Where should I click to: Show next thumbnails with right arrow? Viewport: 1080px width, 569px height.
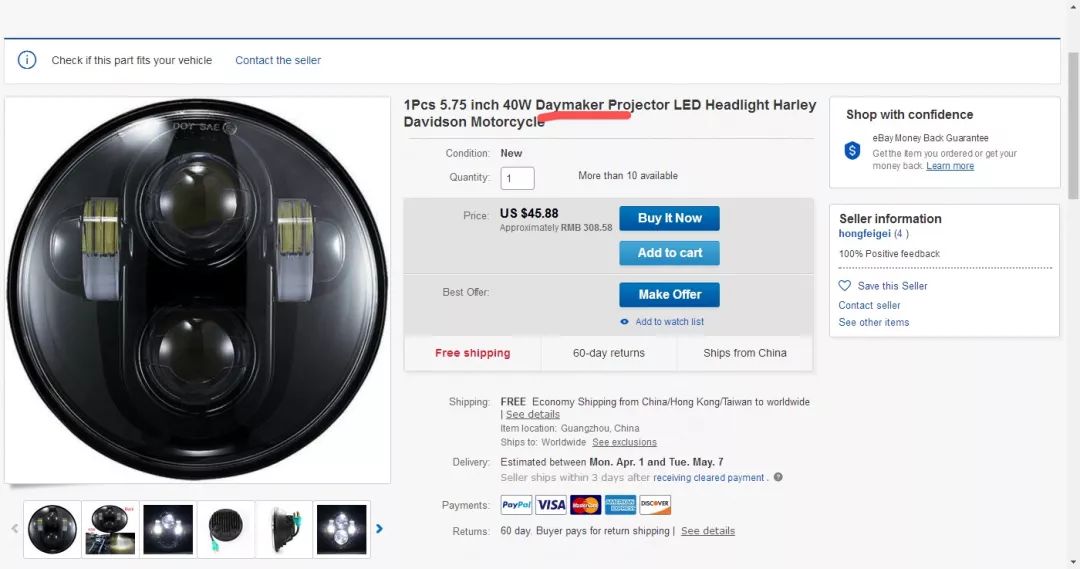[x=379, y=529]
